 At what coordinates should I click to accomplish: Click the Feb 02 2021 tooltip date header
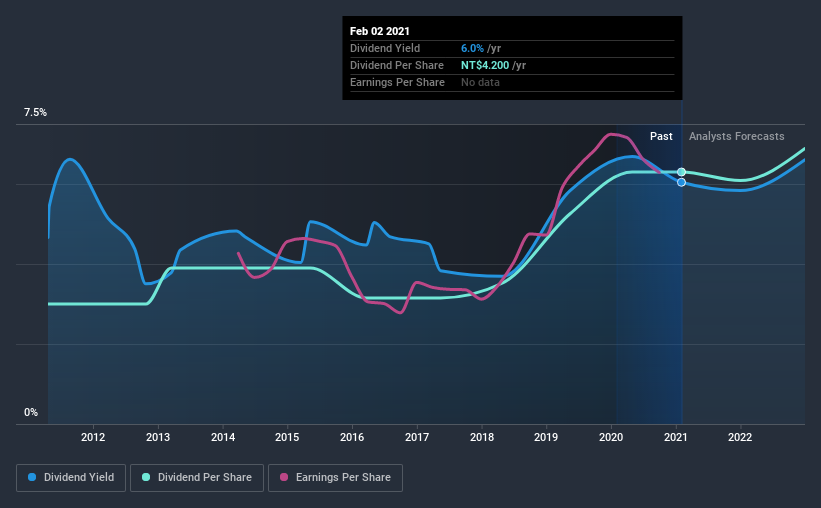(x=380, y=31)
